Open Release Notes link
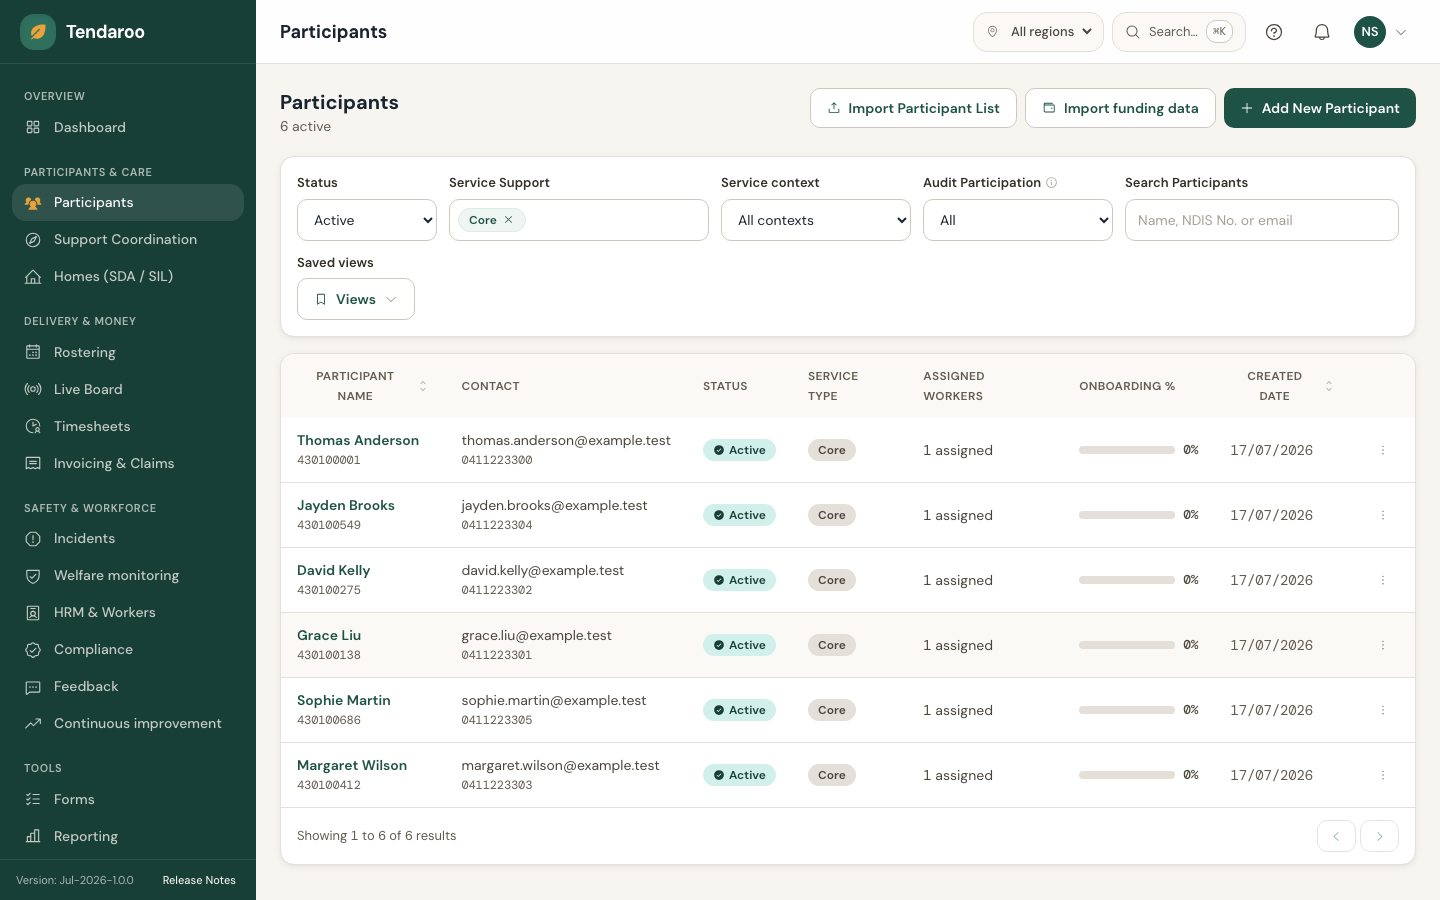The width and height of the screenshot is (1440, 900). pos(199,880)
